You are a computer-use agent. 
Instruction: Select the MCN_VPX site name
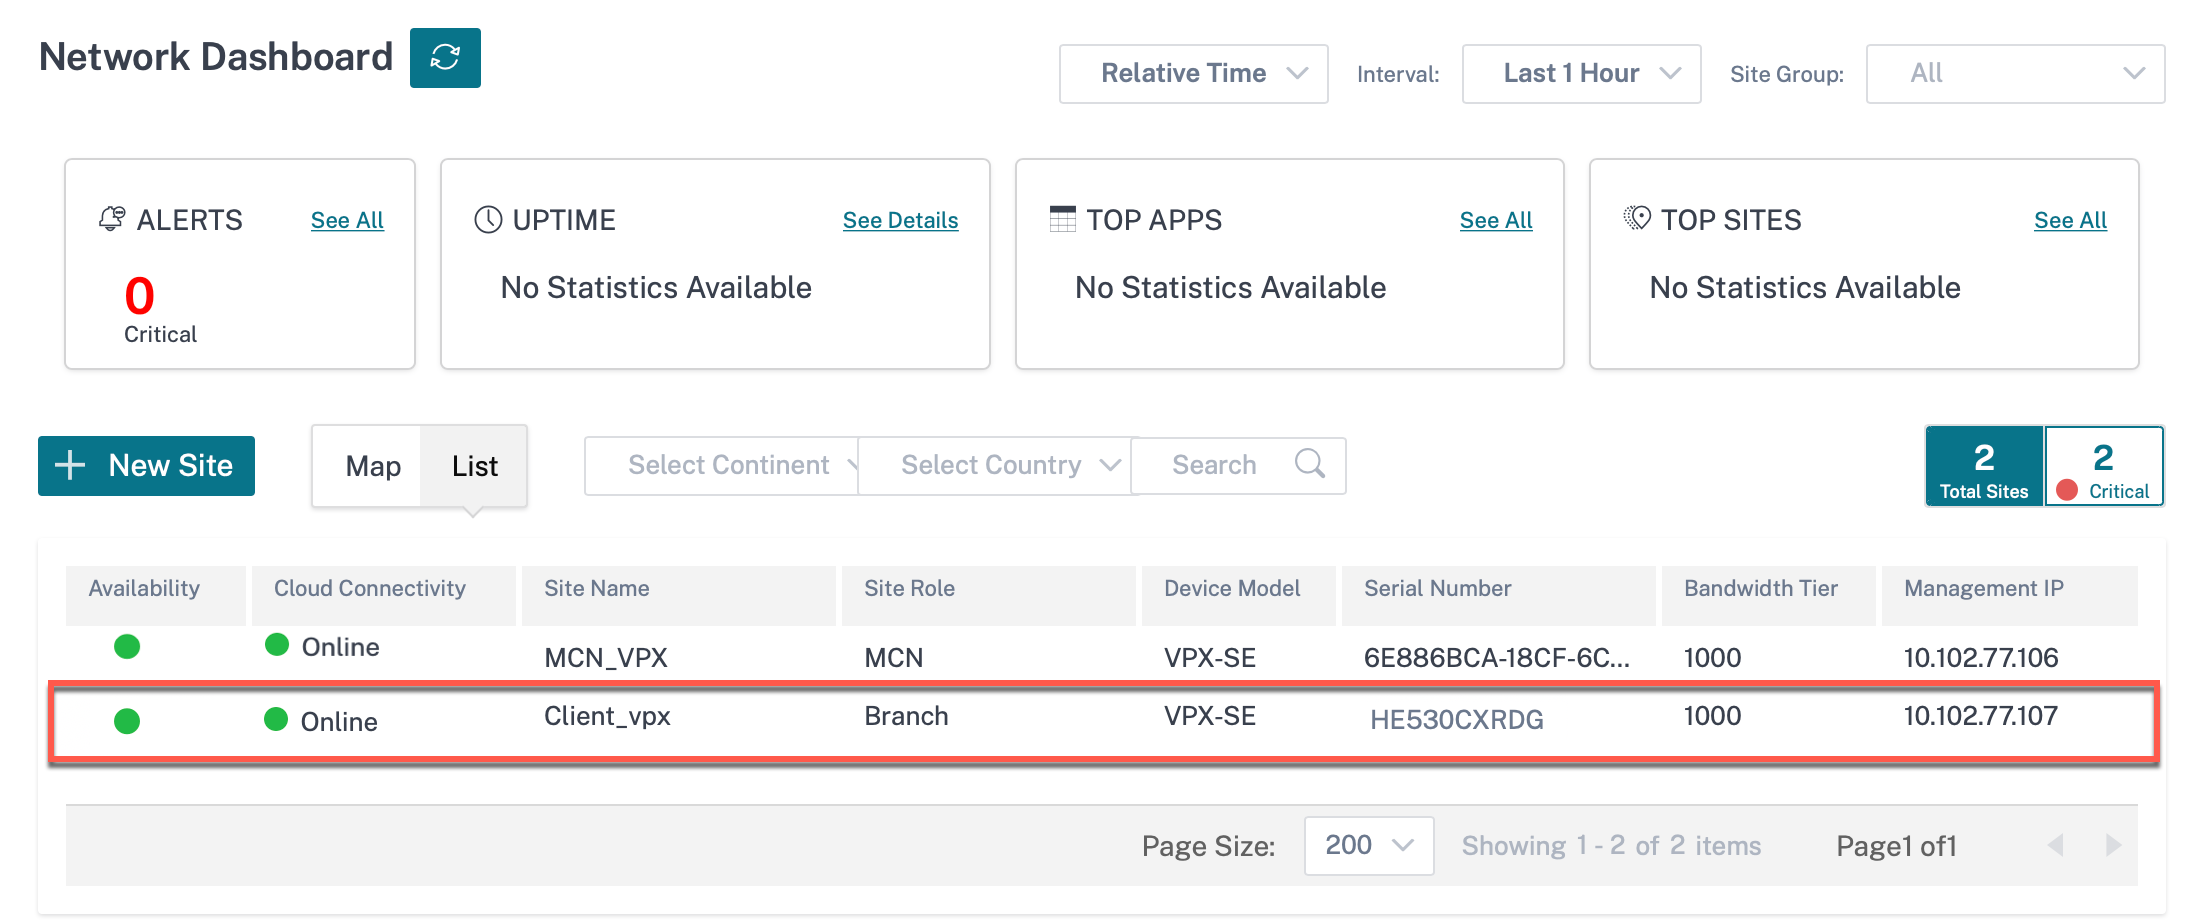[606, 657]
